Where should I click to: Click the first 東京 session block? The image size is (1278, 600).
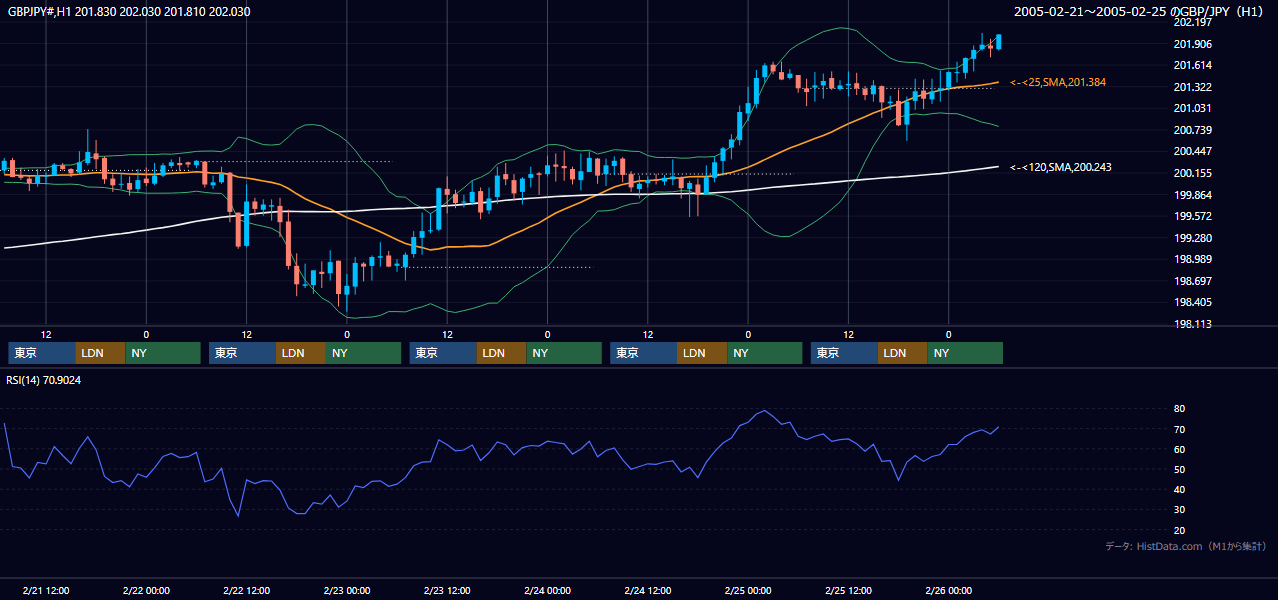click(42, 353)
